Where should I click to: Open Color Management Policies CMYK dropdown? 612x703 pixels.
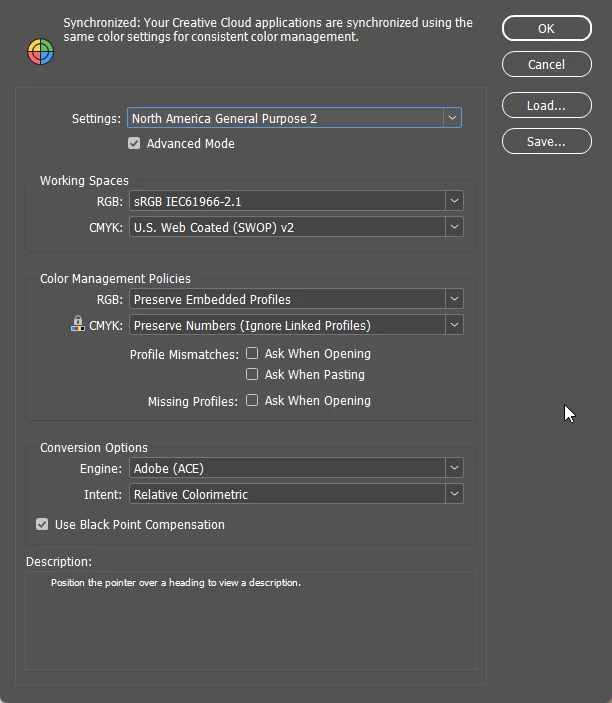tap(296, 325)
